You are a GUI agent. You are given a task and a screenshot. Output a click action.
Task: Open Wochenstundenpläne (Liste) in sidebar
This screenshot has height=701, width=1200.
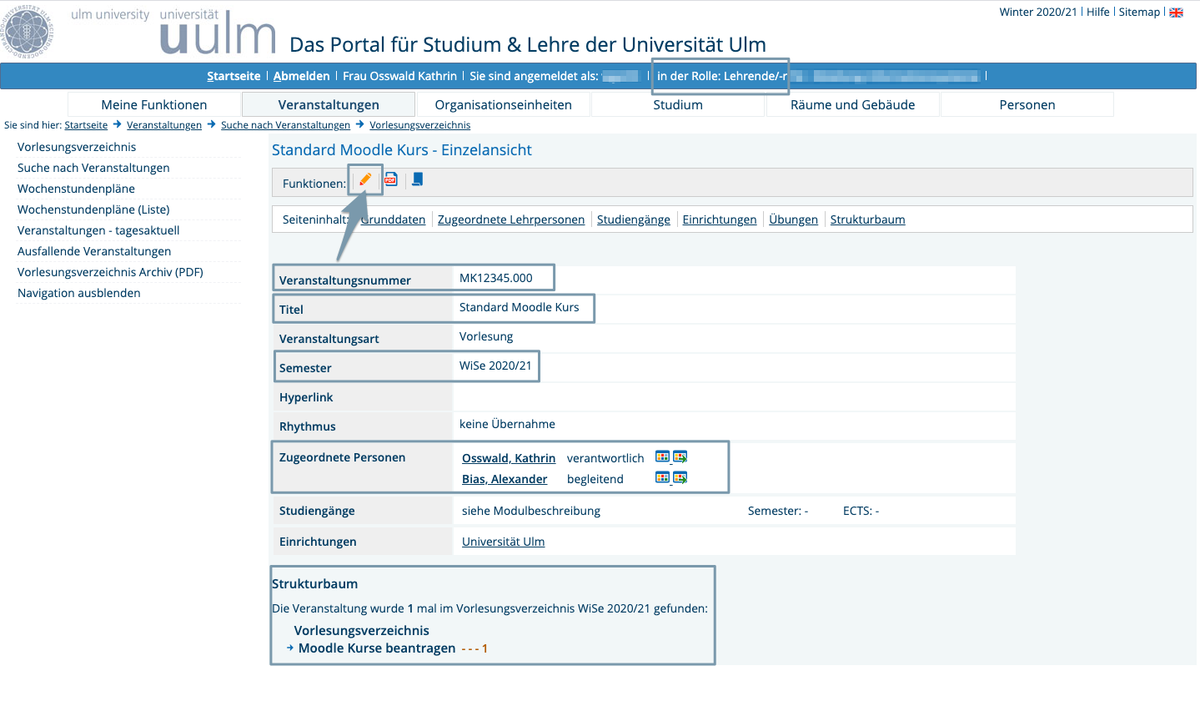click(94, 210)
